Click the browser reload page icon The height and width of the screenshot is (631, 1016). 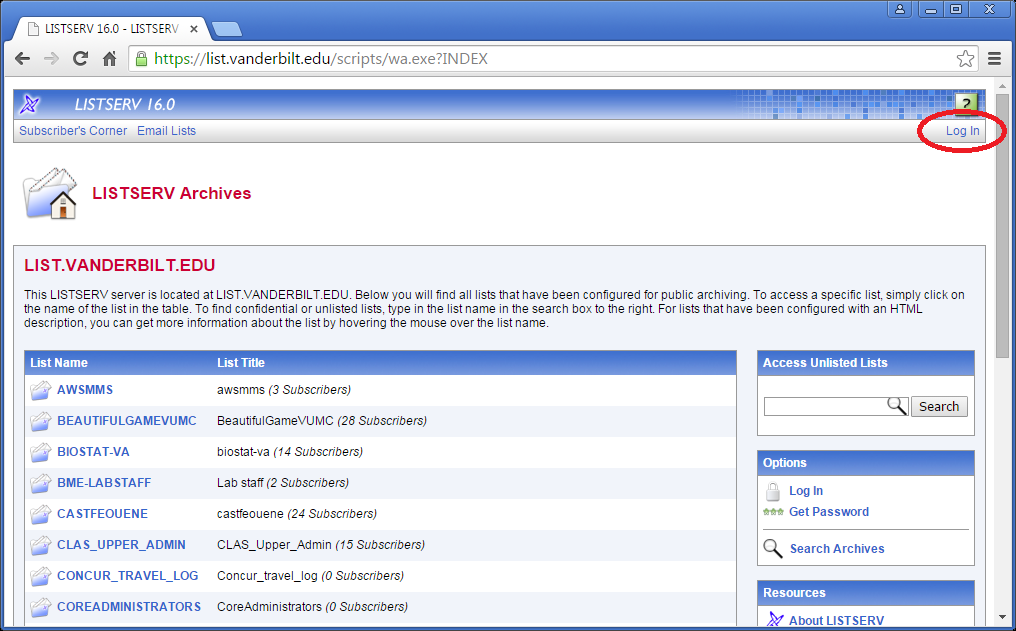coord(81,59)
